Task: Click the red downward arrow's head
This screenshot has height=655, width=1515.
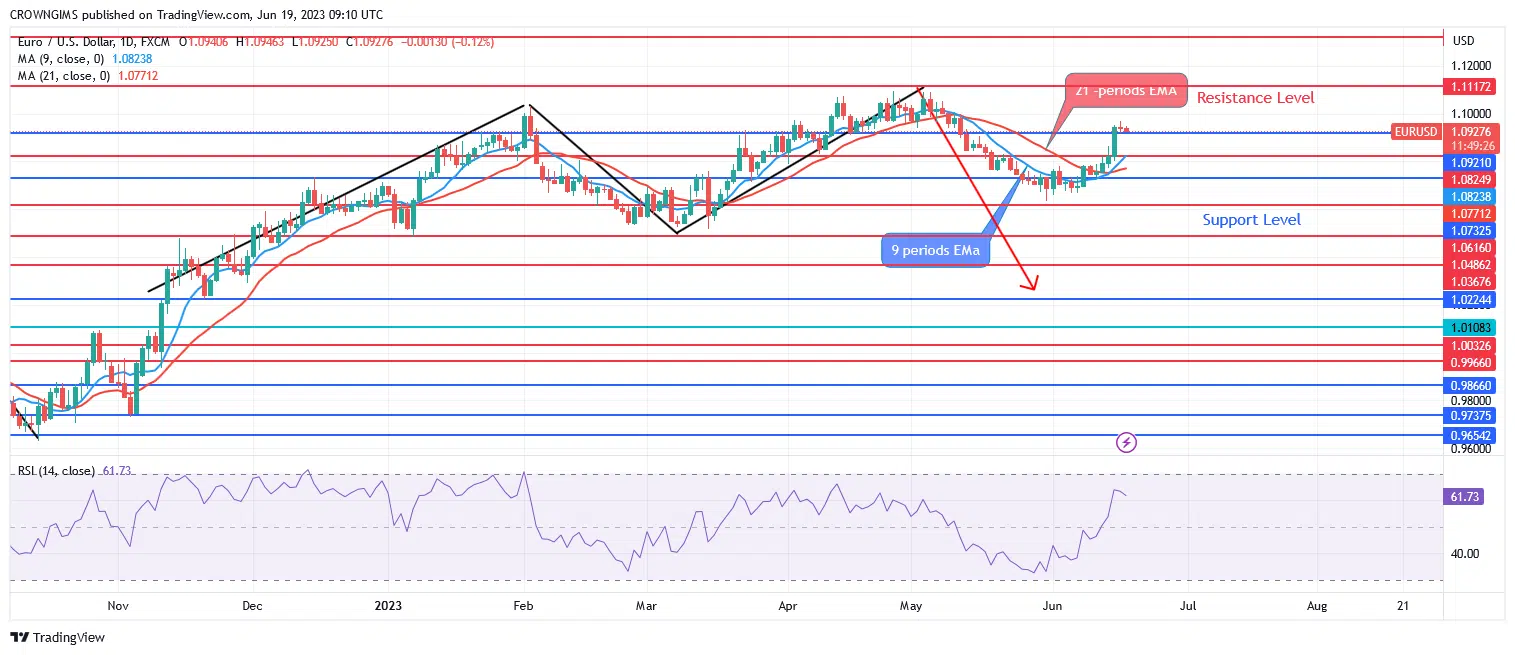Action: coord(1032,284)
